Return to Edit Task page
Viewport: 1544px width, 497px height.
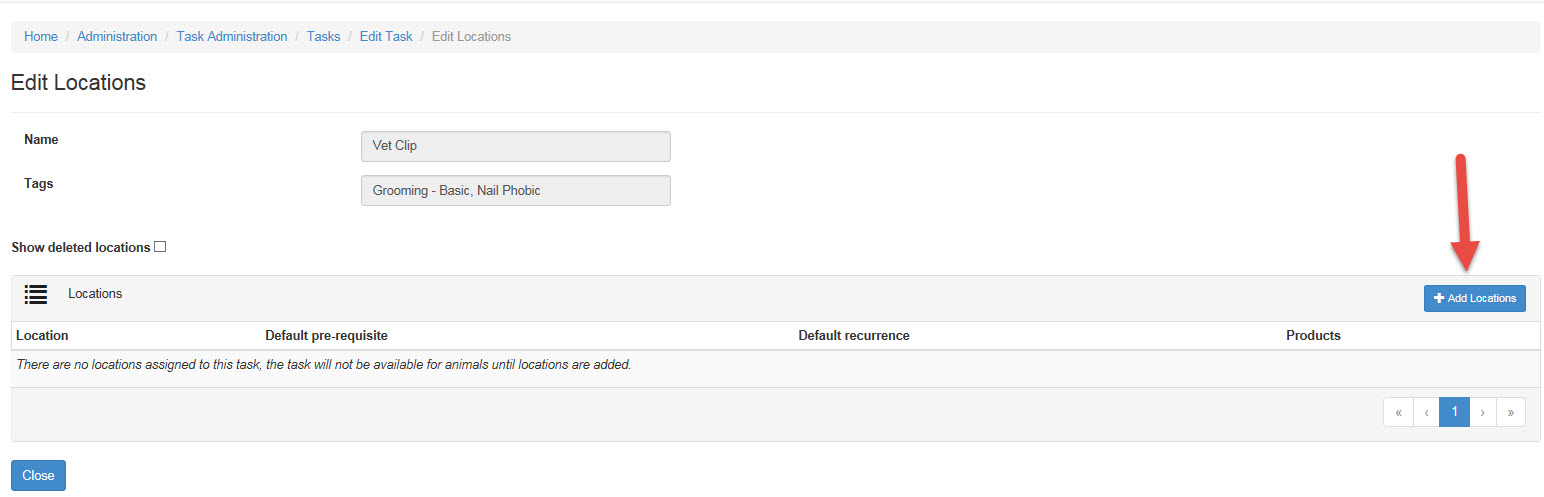click(x=386, y=37)
